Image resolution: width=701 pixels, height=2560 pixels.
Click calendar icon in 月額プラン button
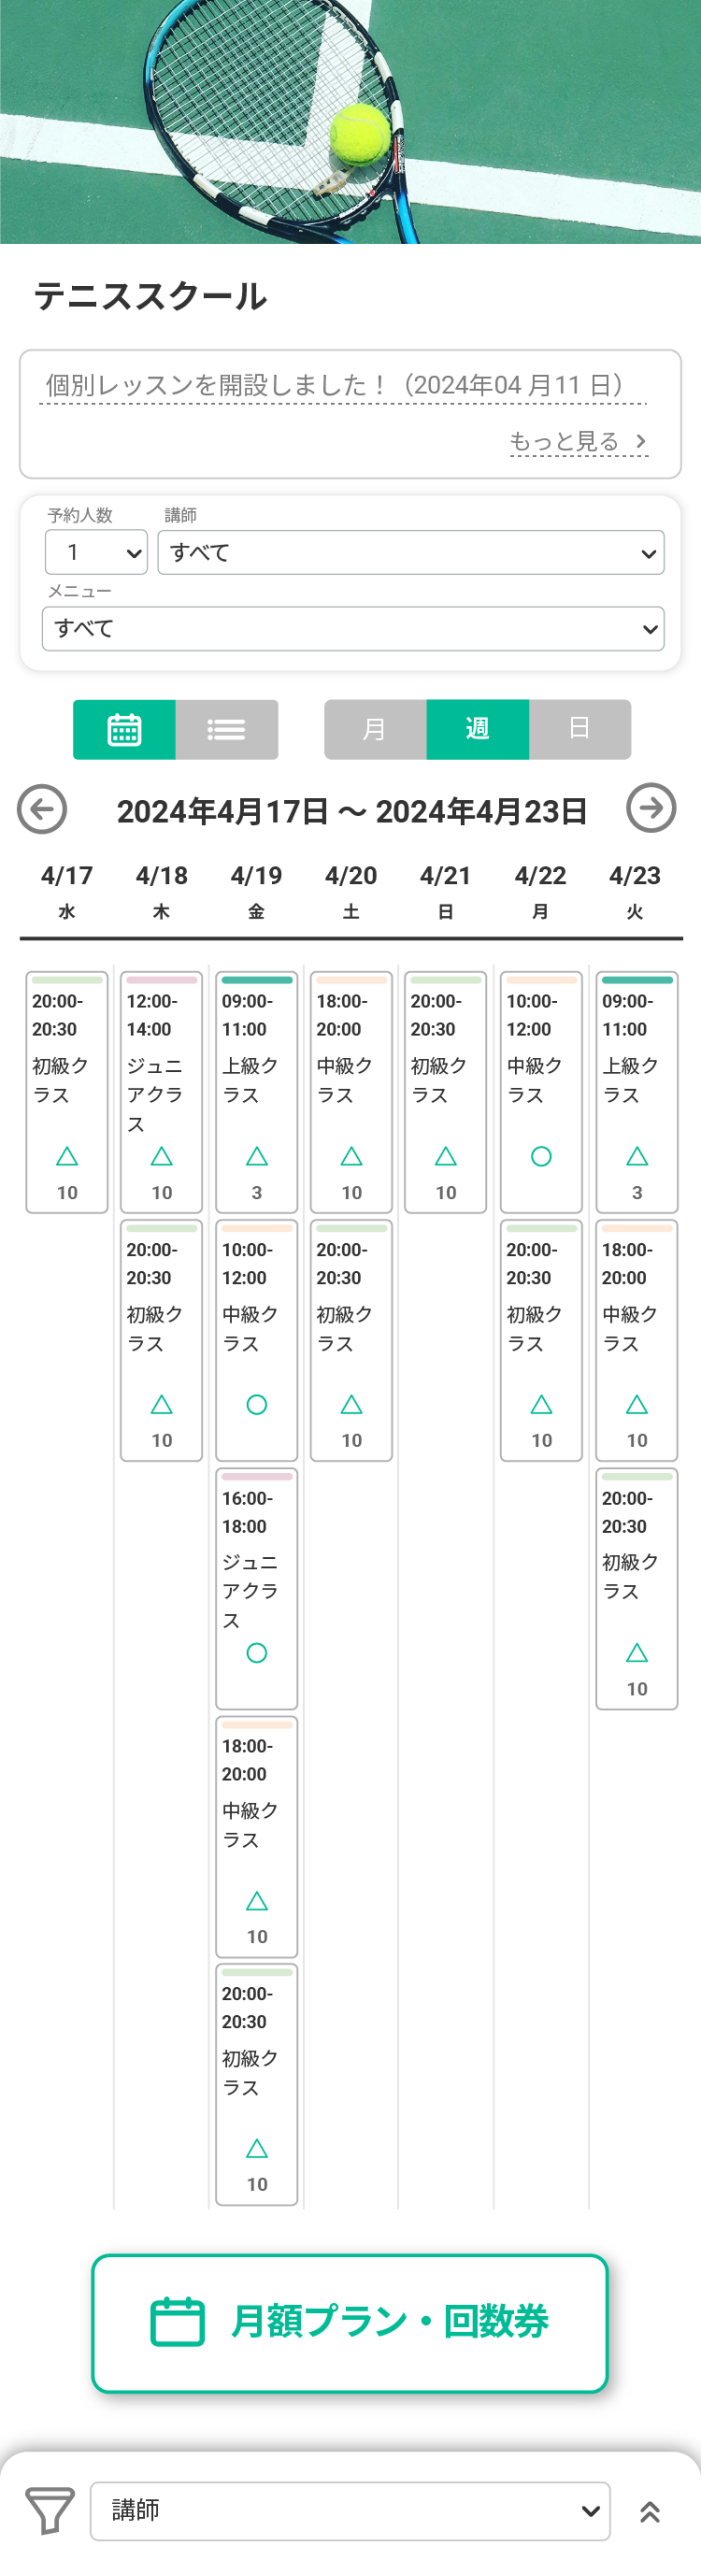[x=177, y=2321]
